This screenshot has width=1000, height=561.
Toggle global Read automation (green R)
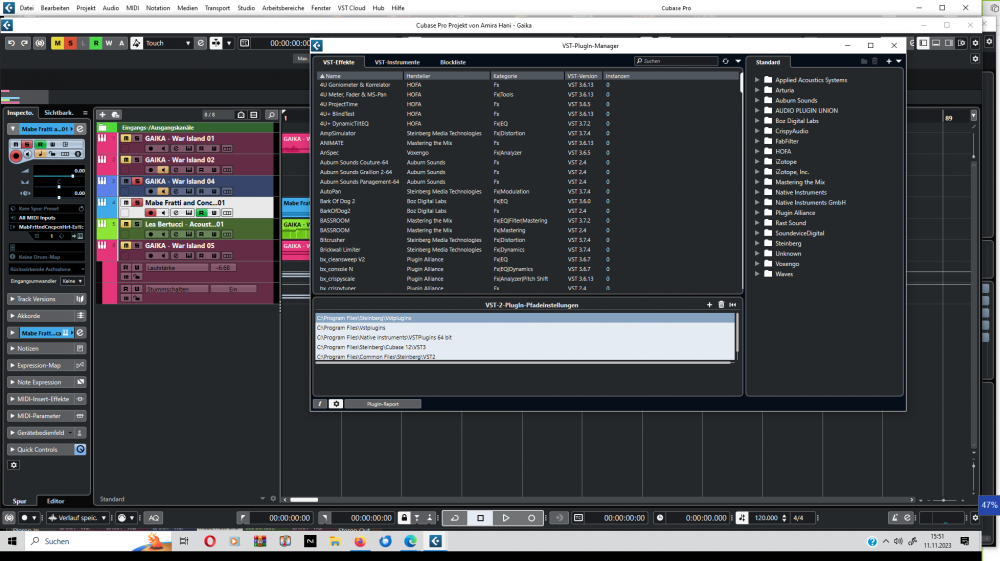pyautogui.click(x=96, y=43)
